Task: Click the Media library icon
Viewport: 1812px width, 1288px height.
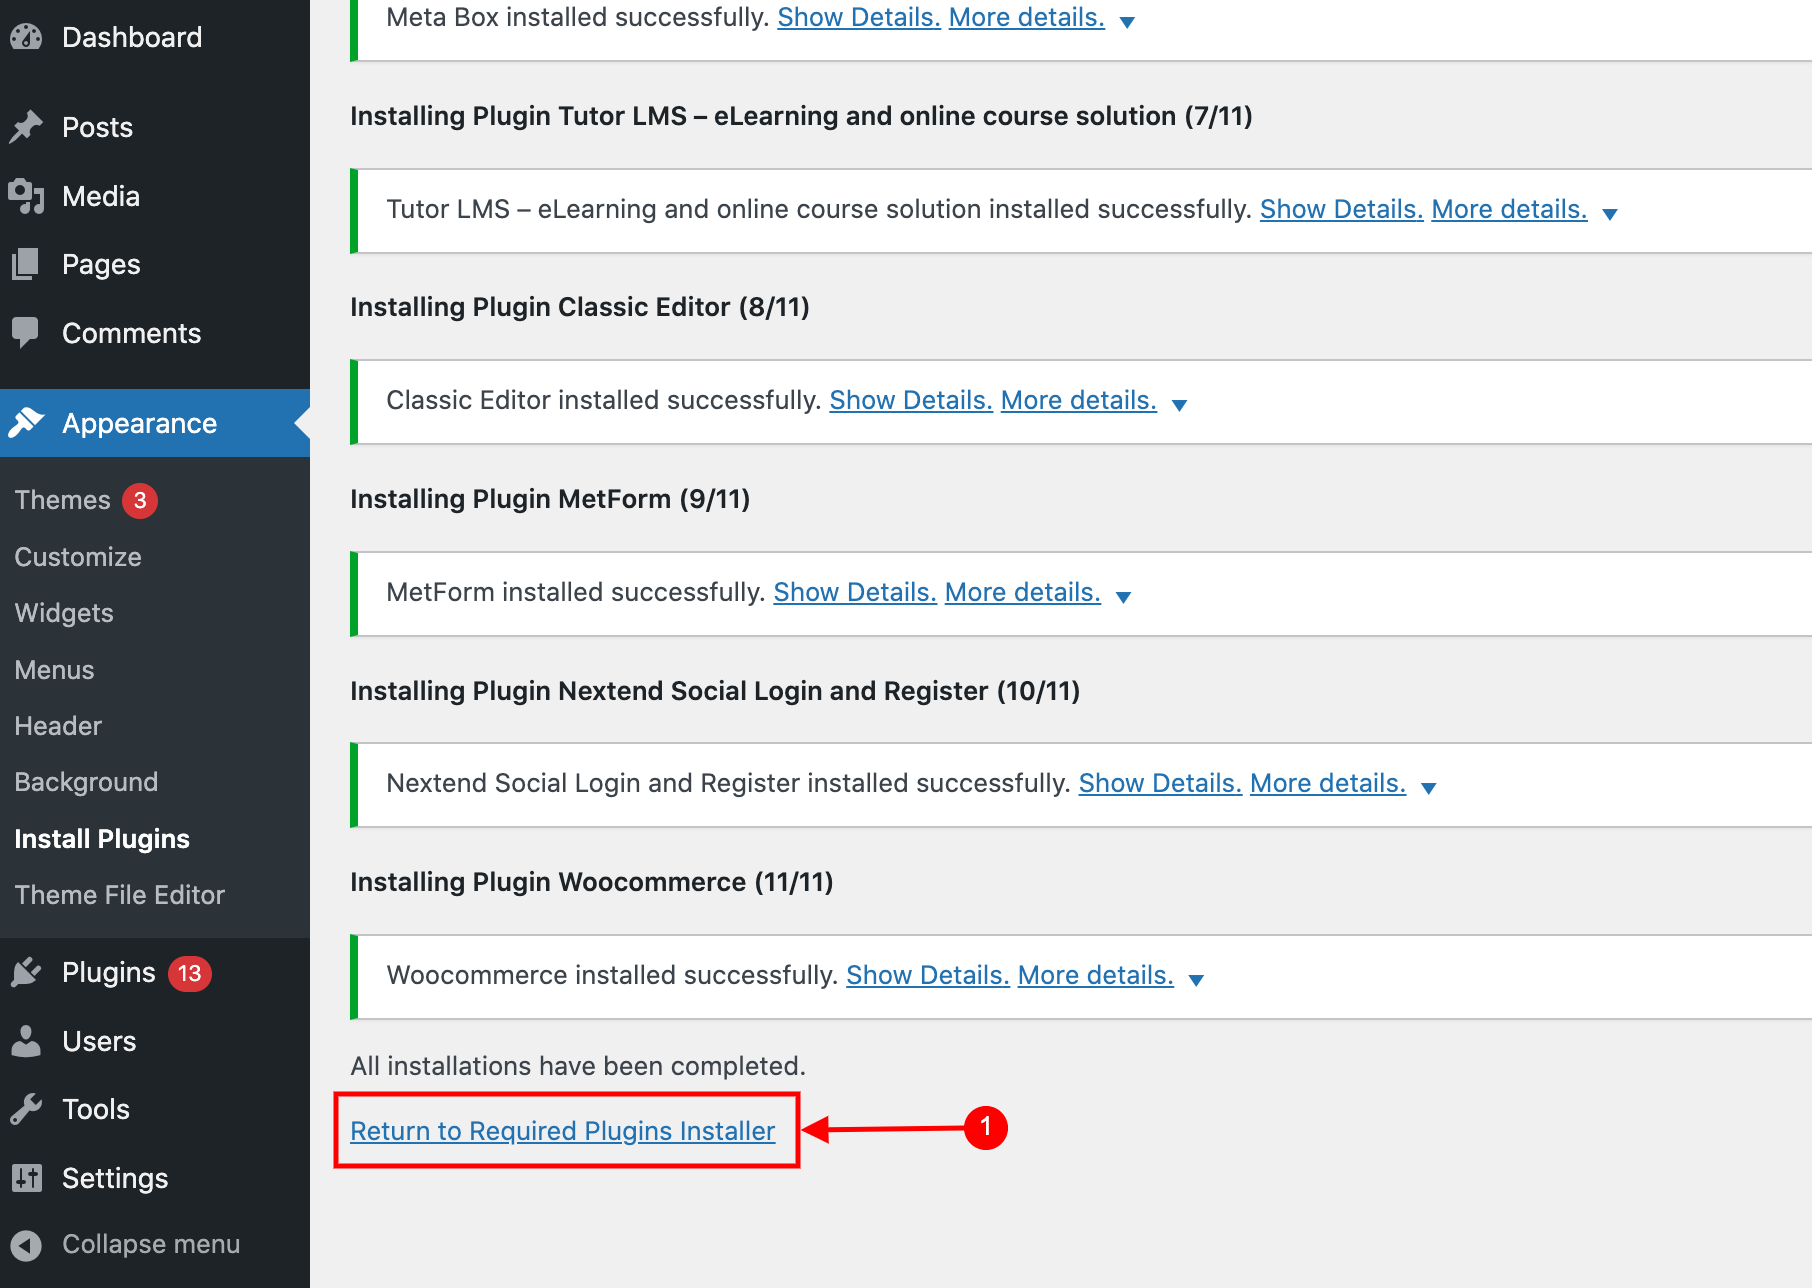Action: [27, 196]
